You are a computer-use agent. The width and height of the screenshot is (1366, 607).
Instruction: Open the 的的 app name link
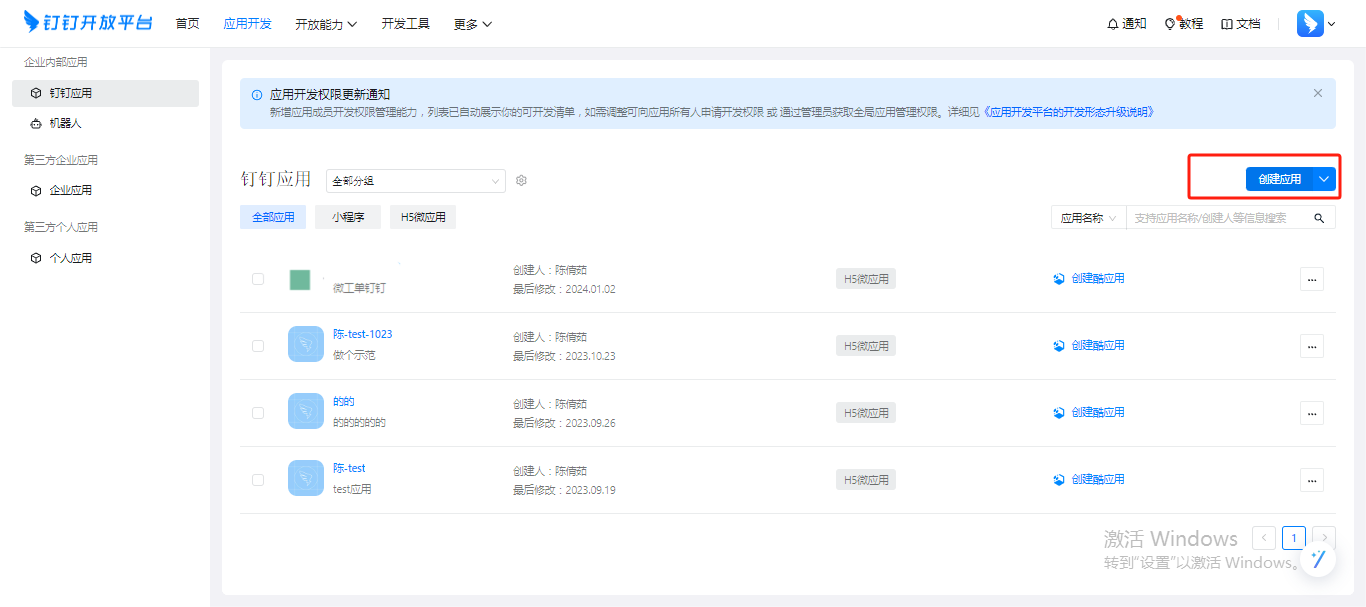coord(344,401)
